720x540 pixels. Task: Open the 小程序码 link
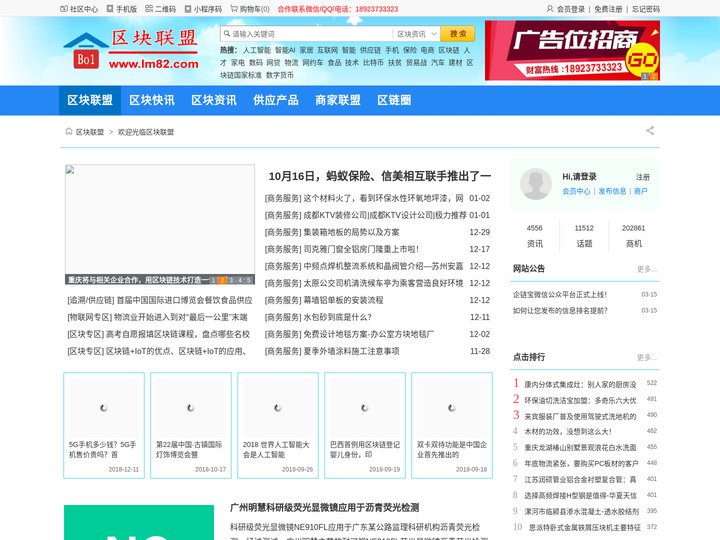[x=203, y=9]
